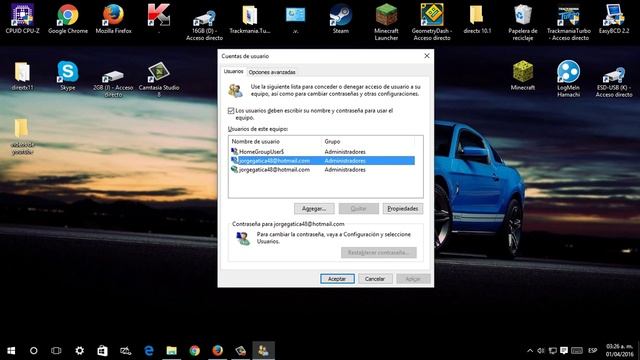This screenshot has width=640, height=360.
Task: Select the Minecraft block icon below Papelera
Action: (x=522, y=76)
